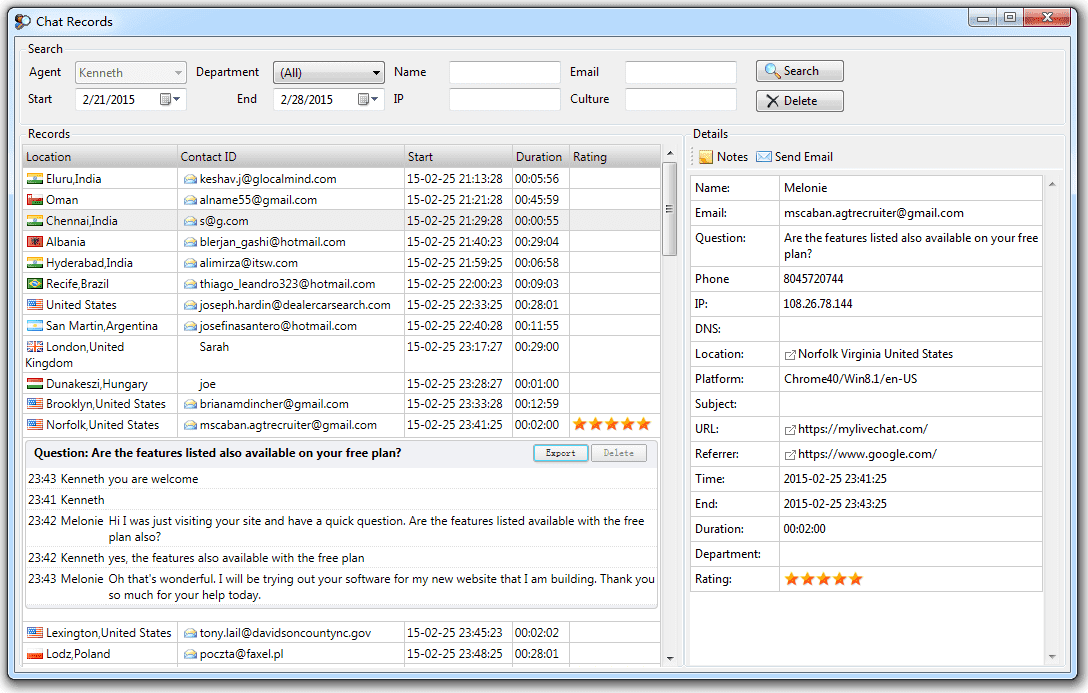Image resolution: width=1088 pixels, height=693 pixels.
Task: Click the external link icon beside Norfolk Virginia
Action: coord(789,353)
